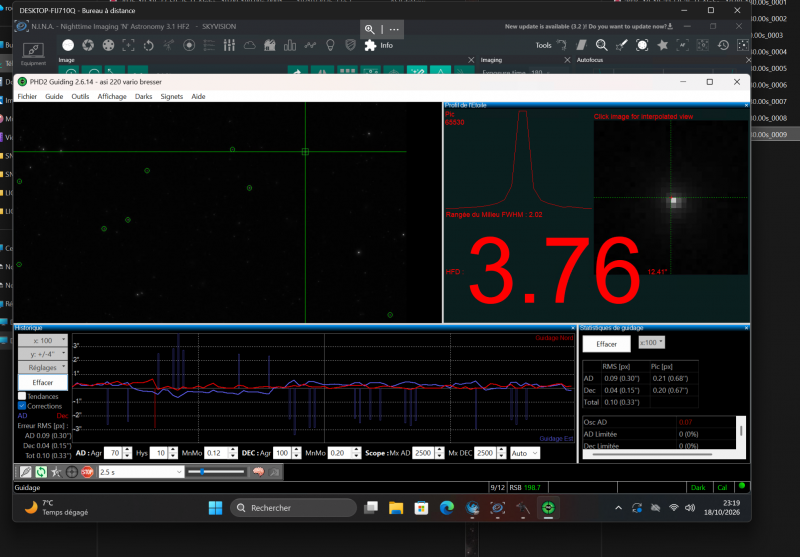Click the DEC MnMo input field
Image resolution: width=800 pixels, height=557 pixels.
click(338, 453)
